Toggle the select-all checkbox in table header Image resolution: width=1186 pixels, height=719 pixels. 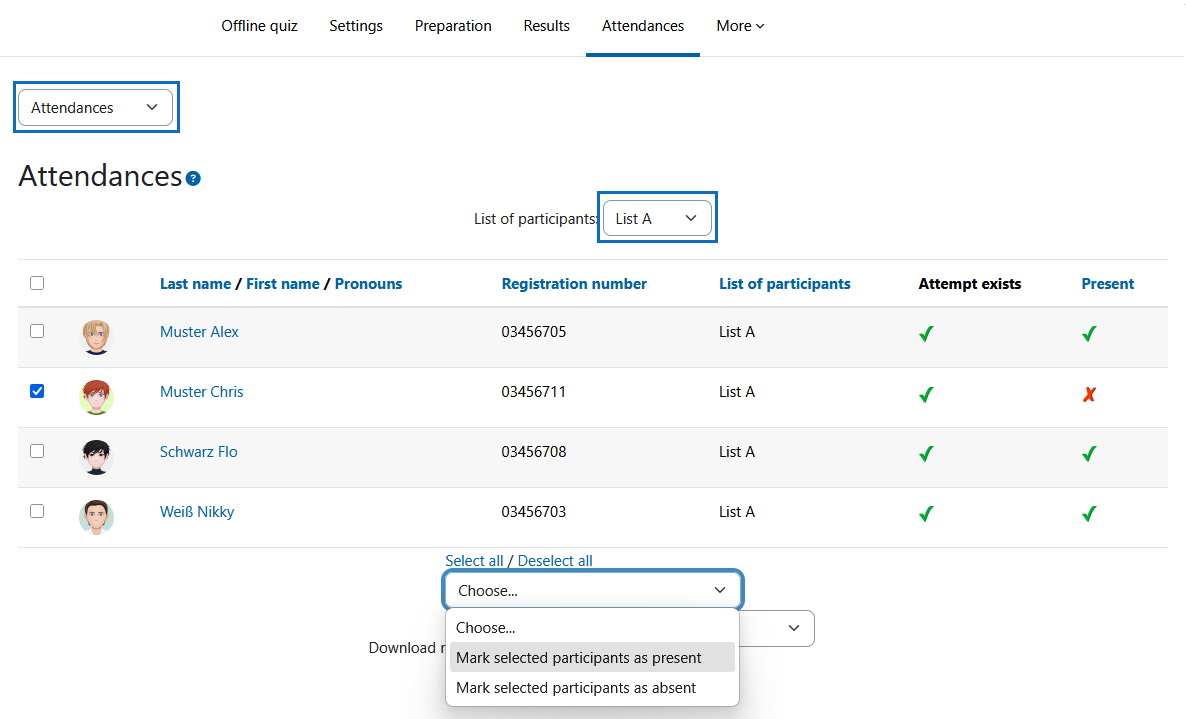(37, 283)
